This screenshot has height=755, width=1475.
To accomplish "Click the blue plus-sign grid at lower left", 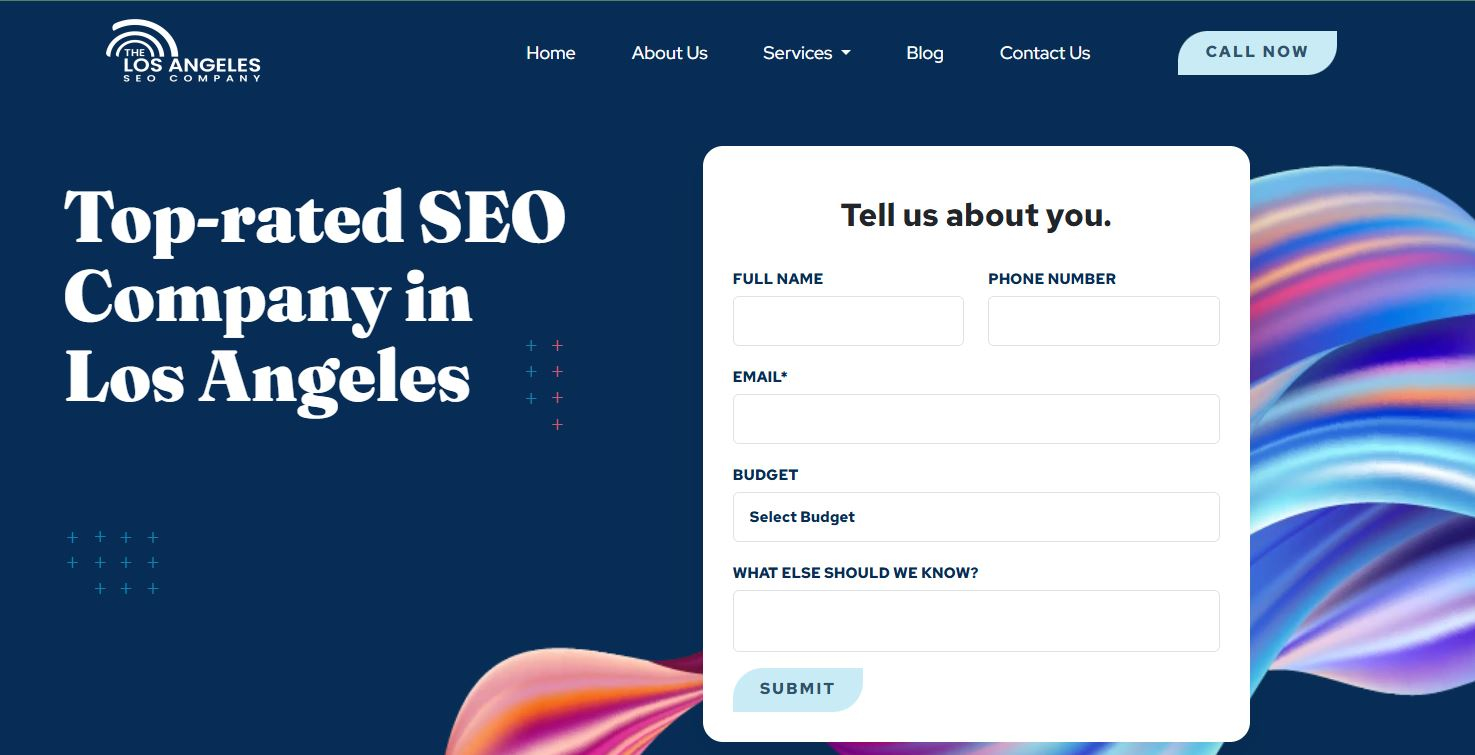I will [x=113, y=563].
